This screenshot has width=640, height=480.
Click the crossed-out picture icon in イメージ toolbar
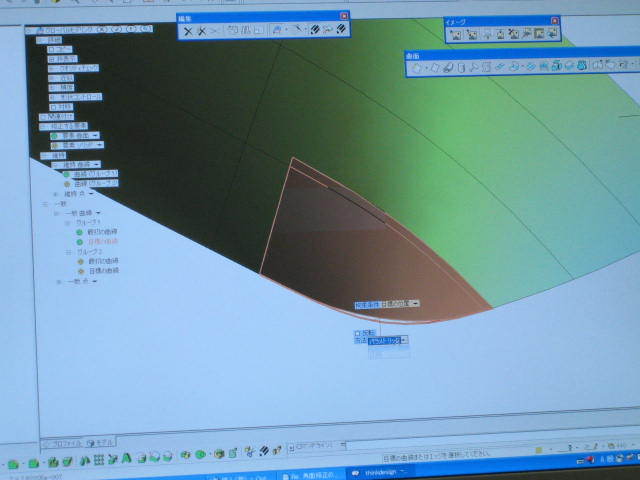pyautogui.click(x=514, y=34)
